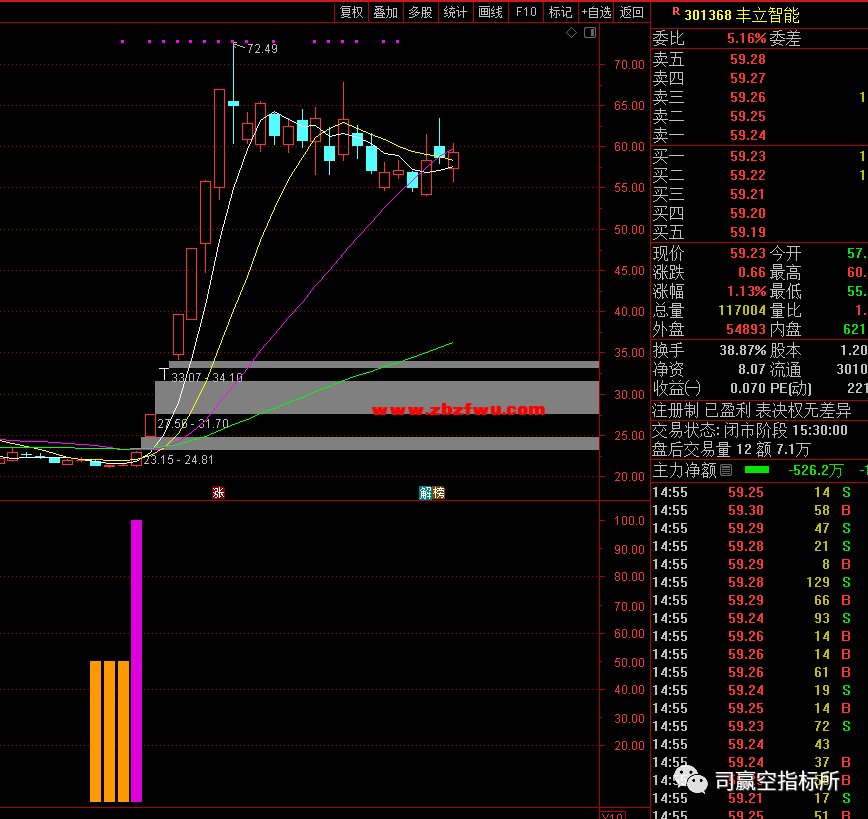Screen dimensions: 868x819
Task: Click the WeChat logo in the watermark
Action: click(690, 779)
